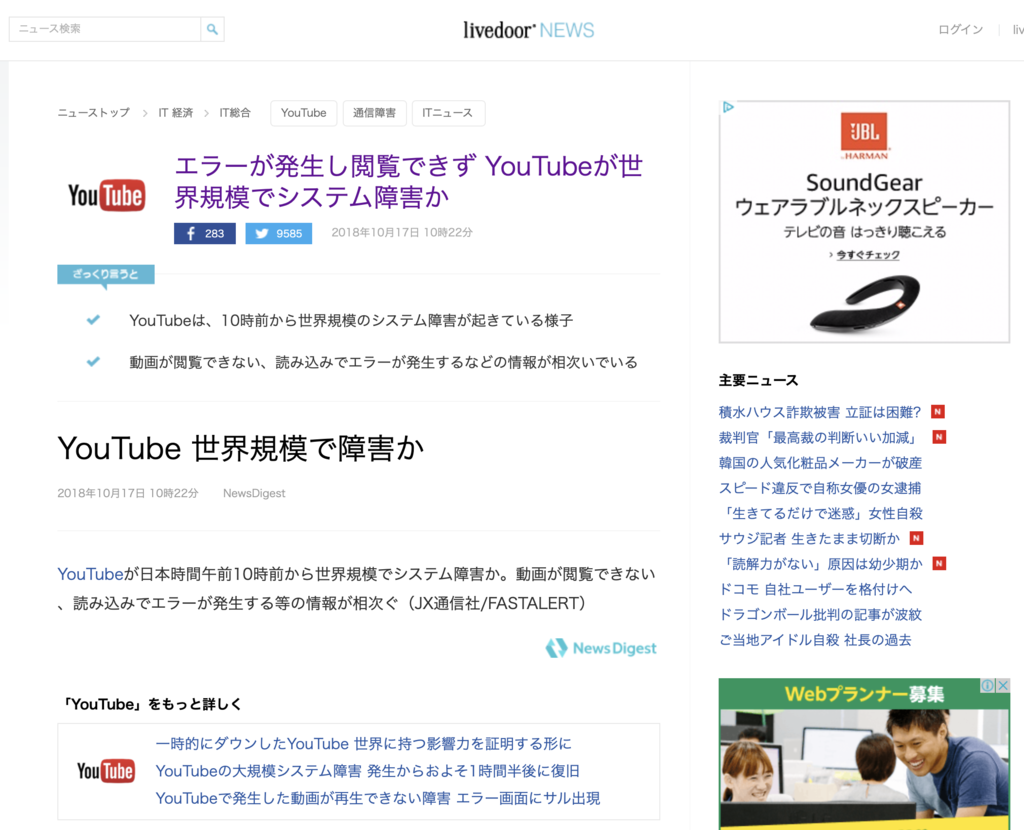The height and width of the screenshot is (830, 1024).
Task: Open サワジ記者 生きたまま切断か link
Action: (x=809, y=539)
